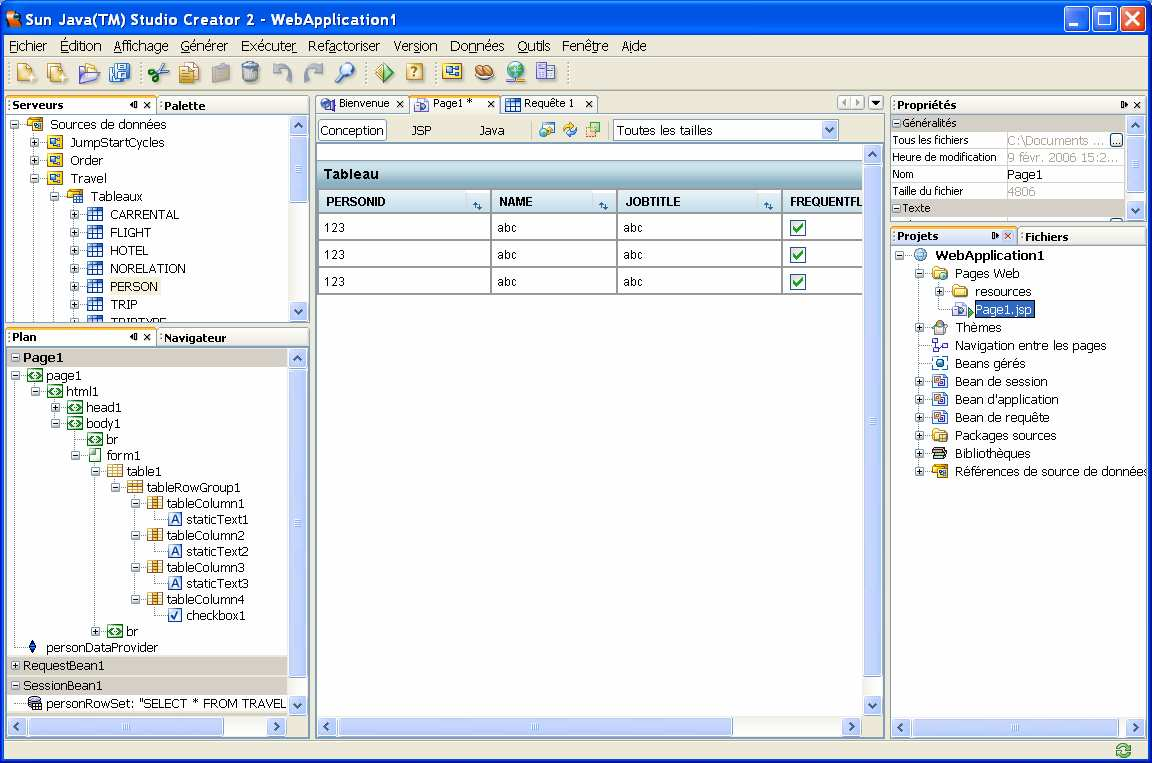
Task: Click the yellow question mark Help icon
Action: [415, 72]
